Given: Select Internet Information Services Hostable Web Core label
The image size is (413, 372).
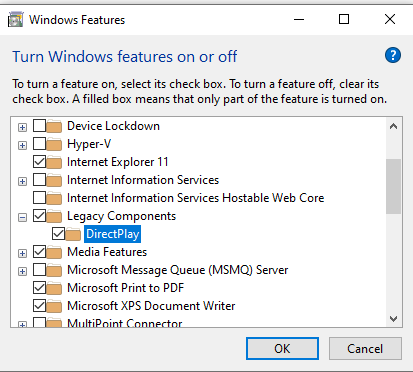Looking at the screenshot, I should tap(196, 198).
